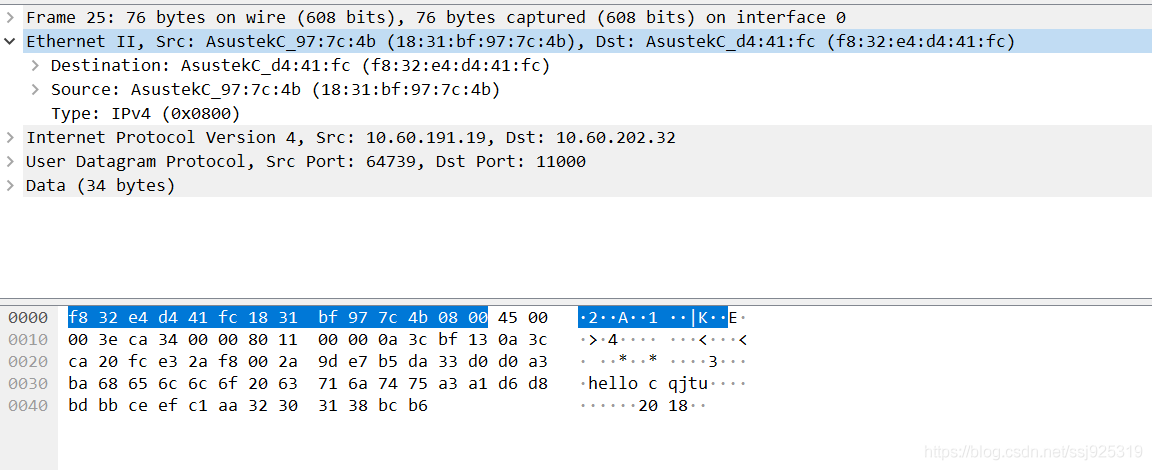
Task: Expand the Frame 25 tree row
Action: 10,17
